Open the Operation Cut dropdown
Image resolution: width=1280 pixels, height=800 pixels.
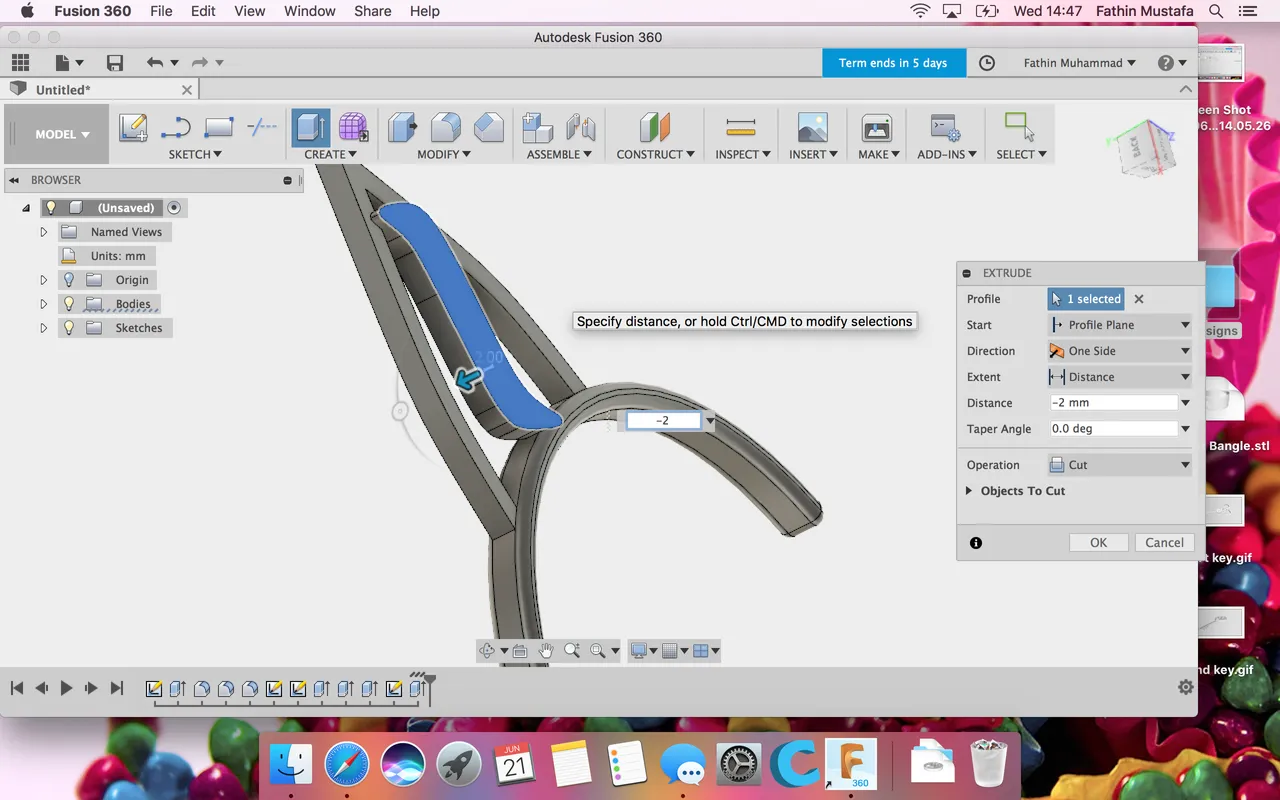point(1120,465)
